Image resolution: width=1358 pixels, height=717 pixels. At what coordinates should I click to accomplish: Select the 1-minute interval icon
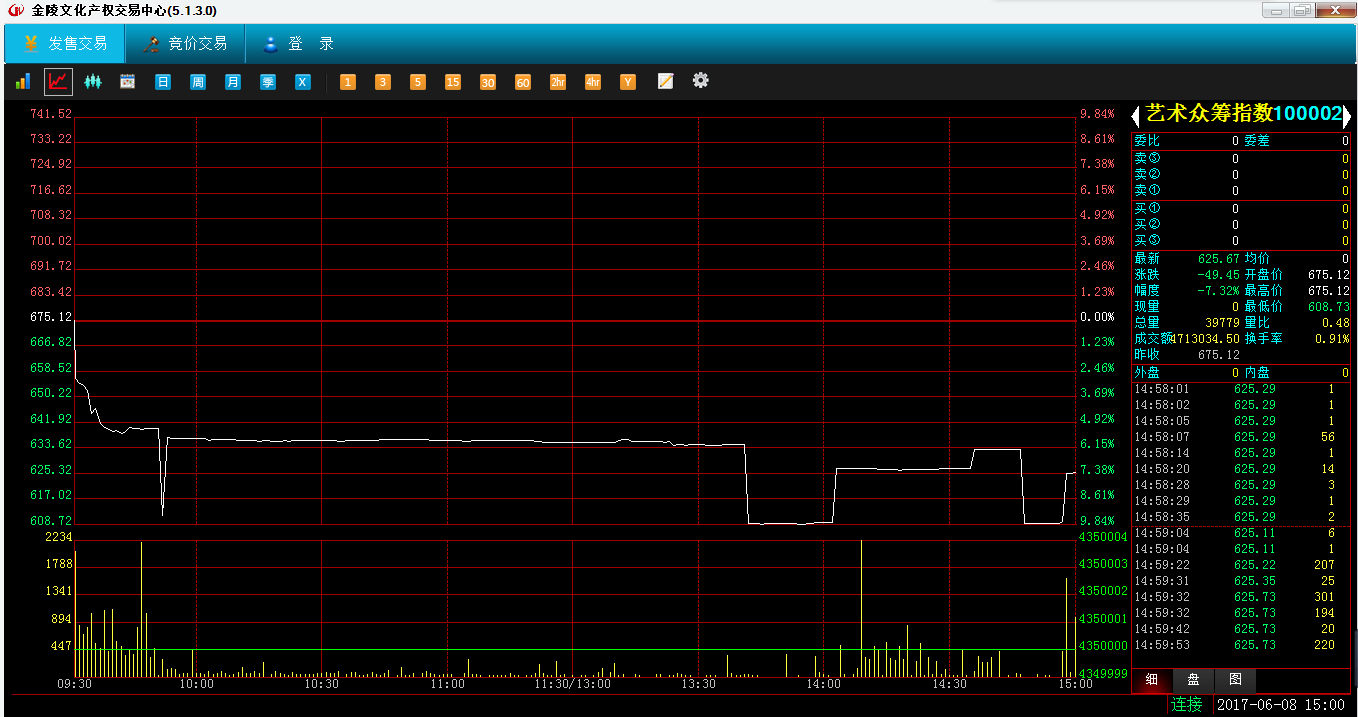pyautogui.click(x=348, y=82)
